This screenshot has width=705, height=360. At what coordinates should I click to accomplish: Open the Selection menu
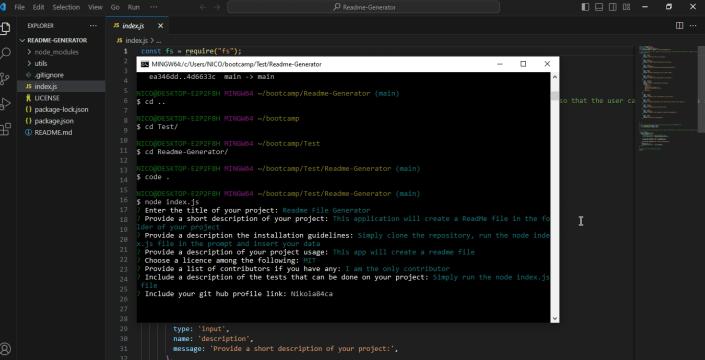[x=66, y=7]
